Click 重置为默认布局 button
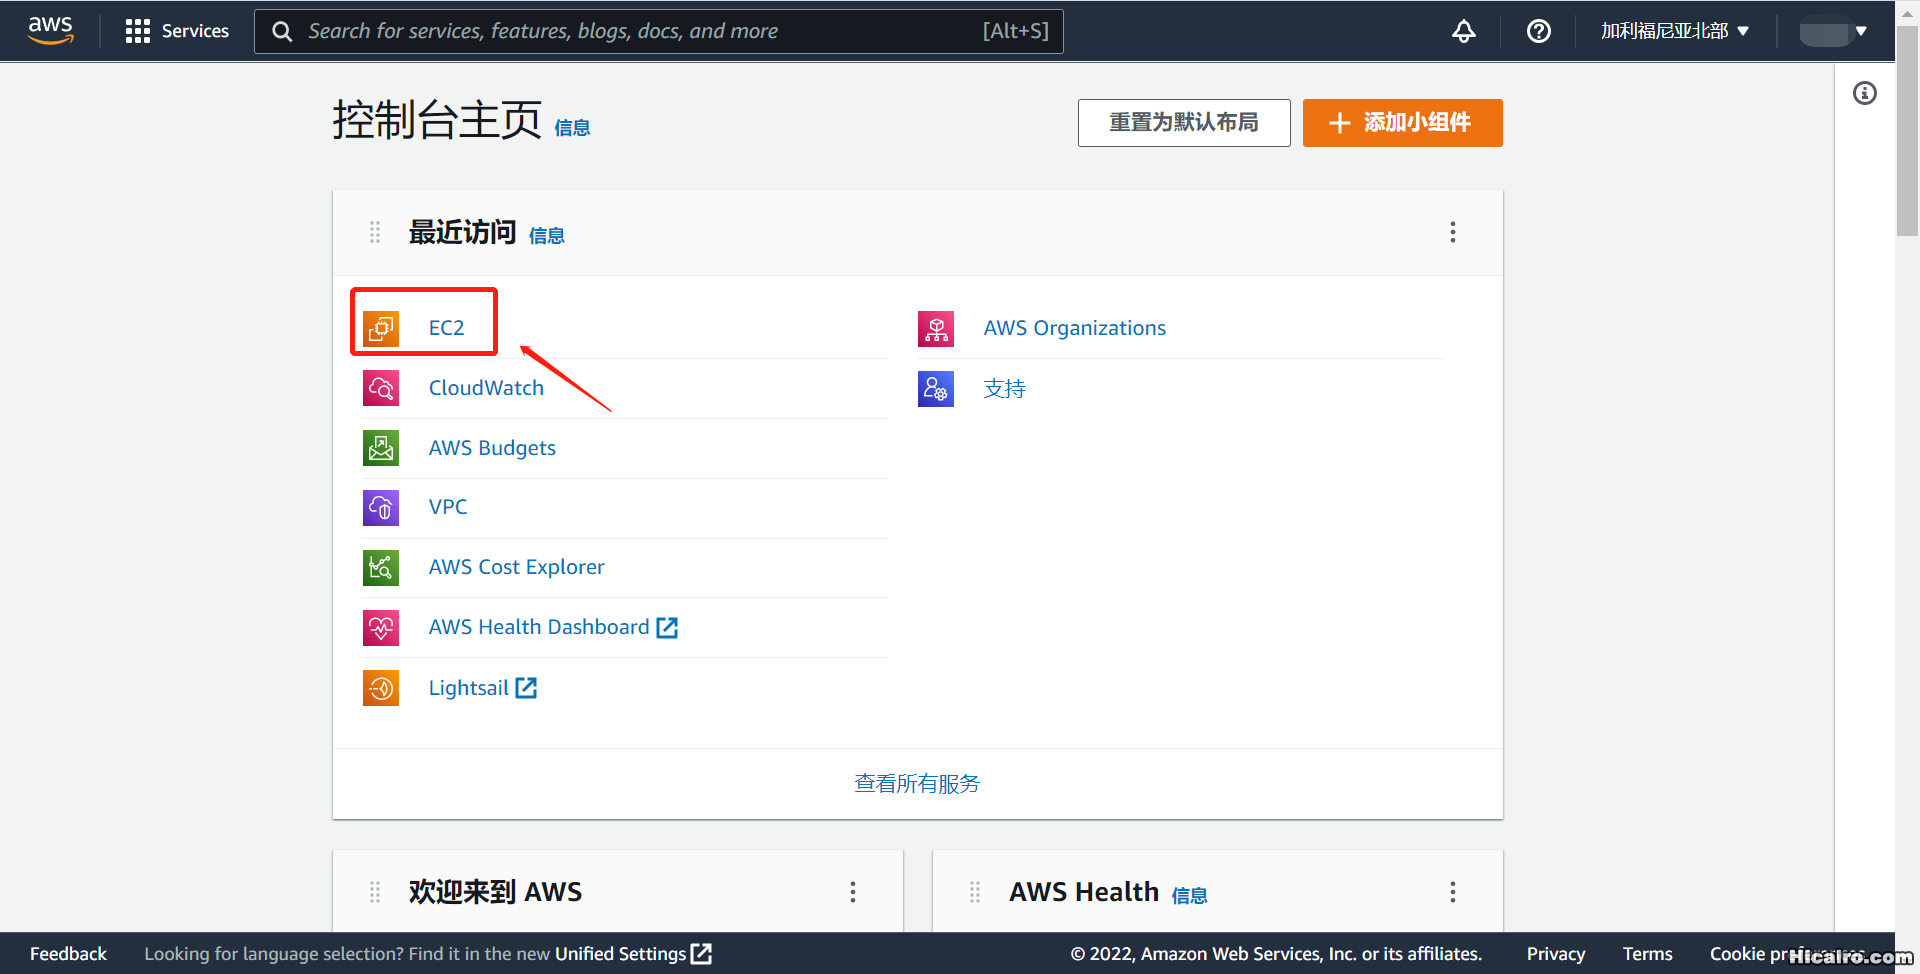This screenshot has height=974, width=1920. coord(1184,123)
